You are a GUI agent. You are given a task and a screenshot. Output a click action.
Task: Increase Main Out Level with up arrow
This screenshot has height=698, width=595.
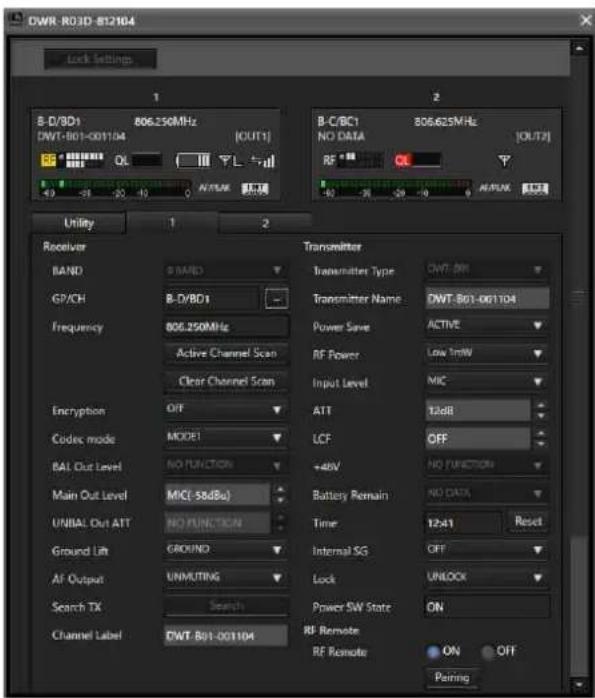coord(280,490)
